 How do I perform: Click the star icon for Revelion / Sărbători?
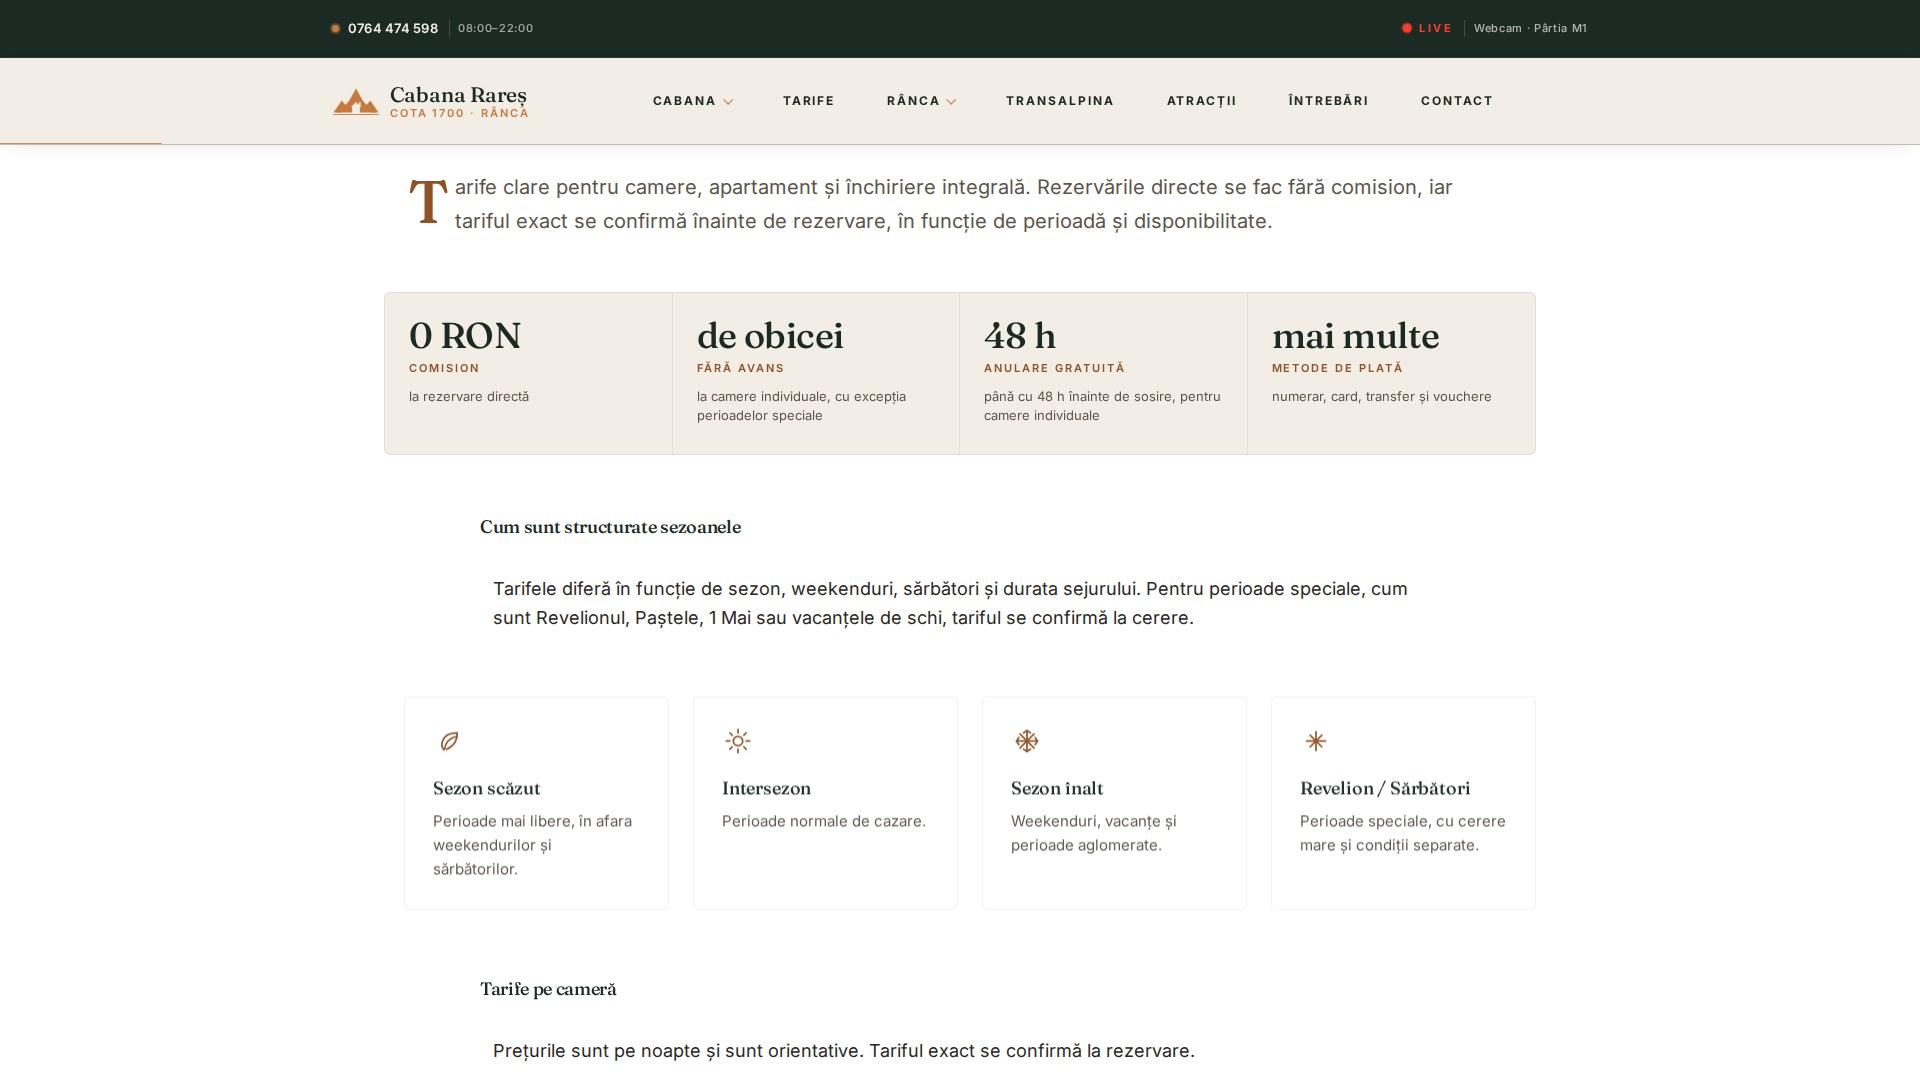(1316, 741)
